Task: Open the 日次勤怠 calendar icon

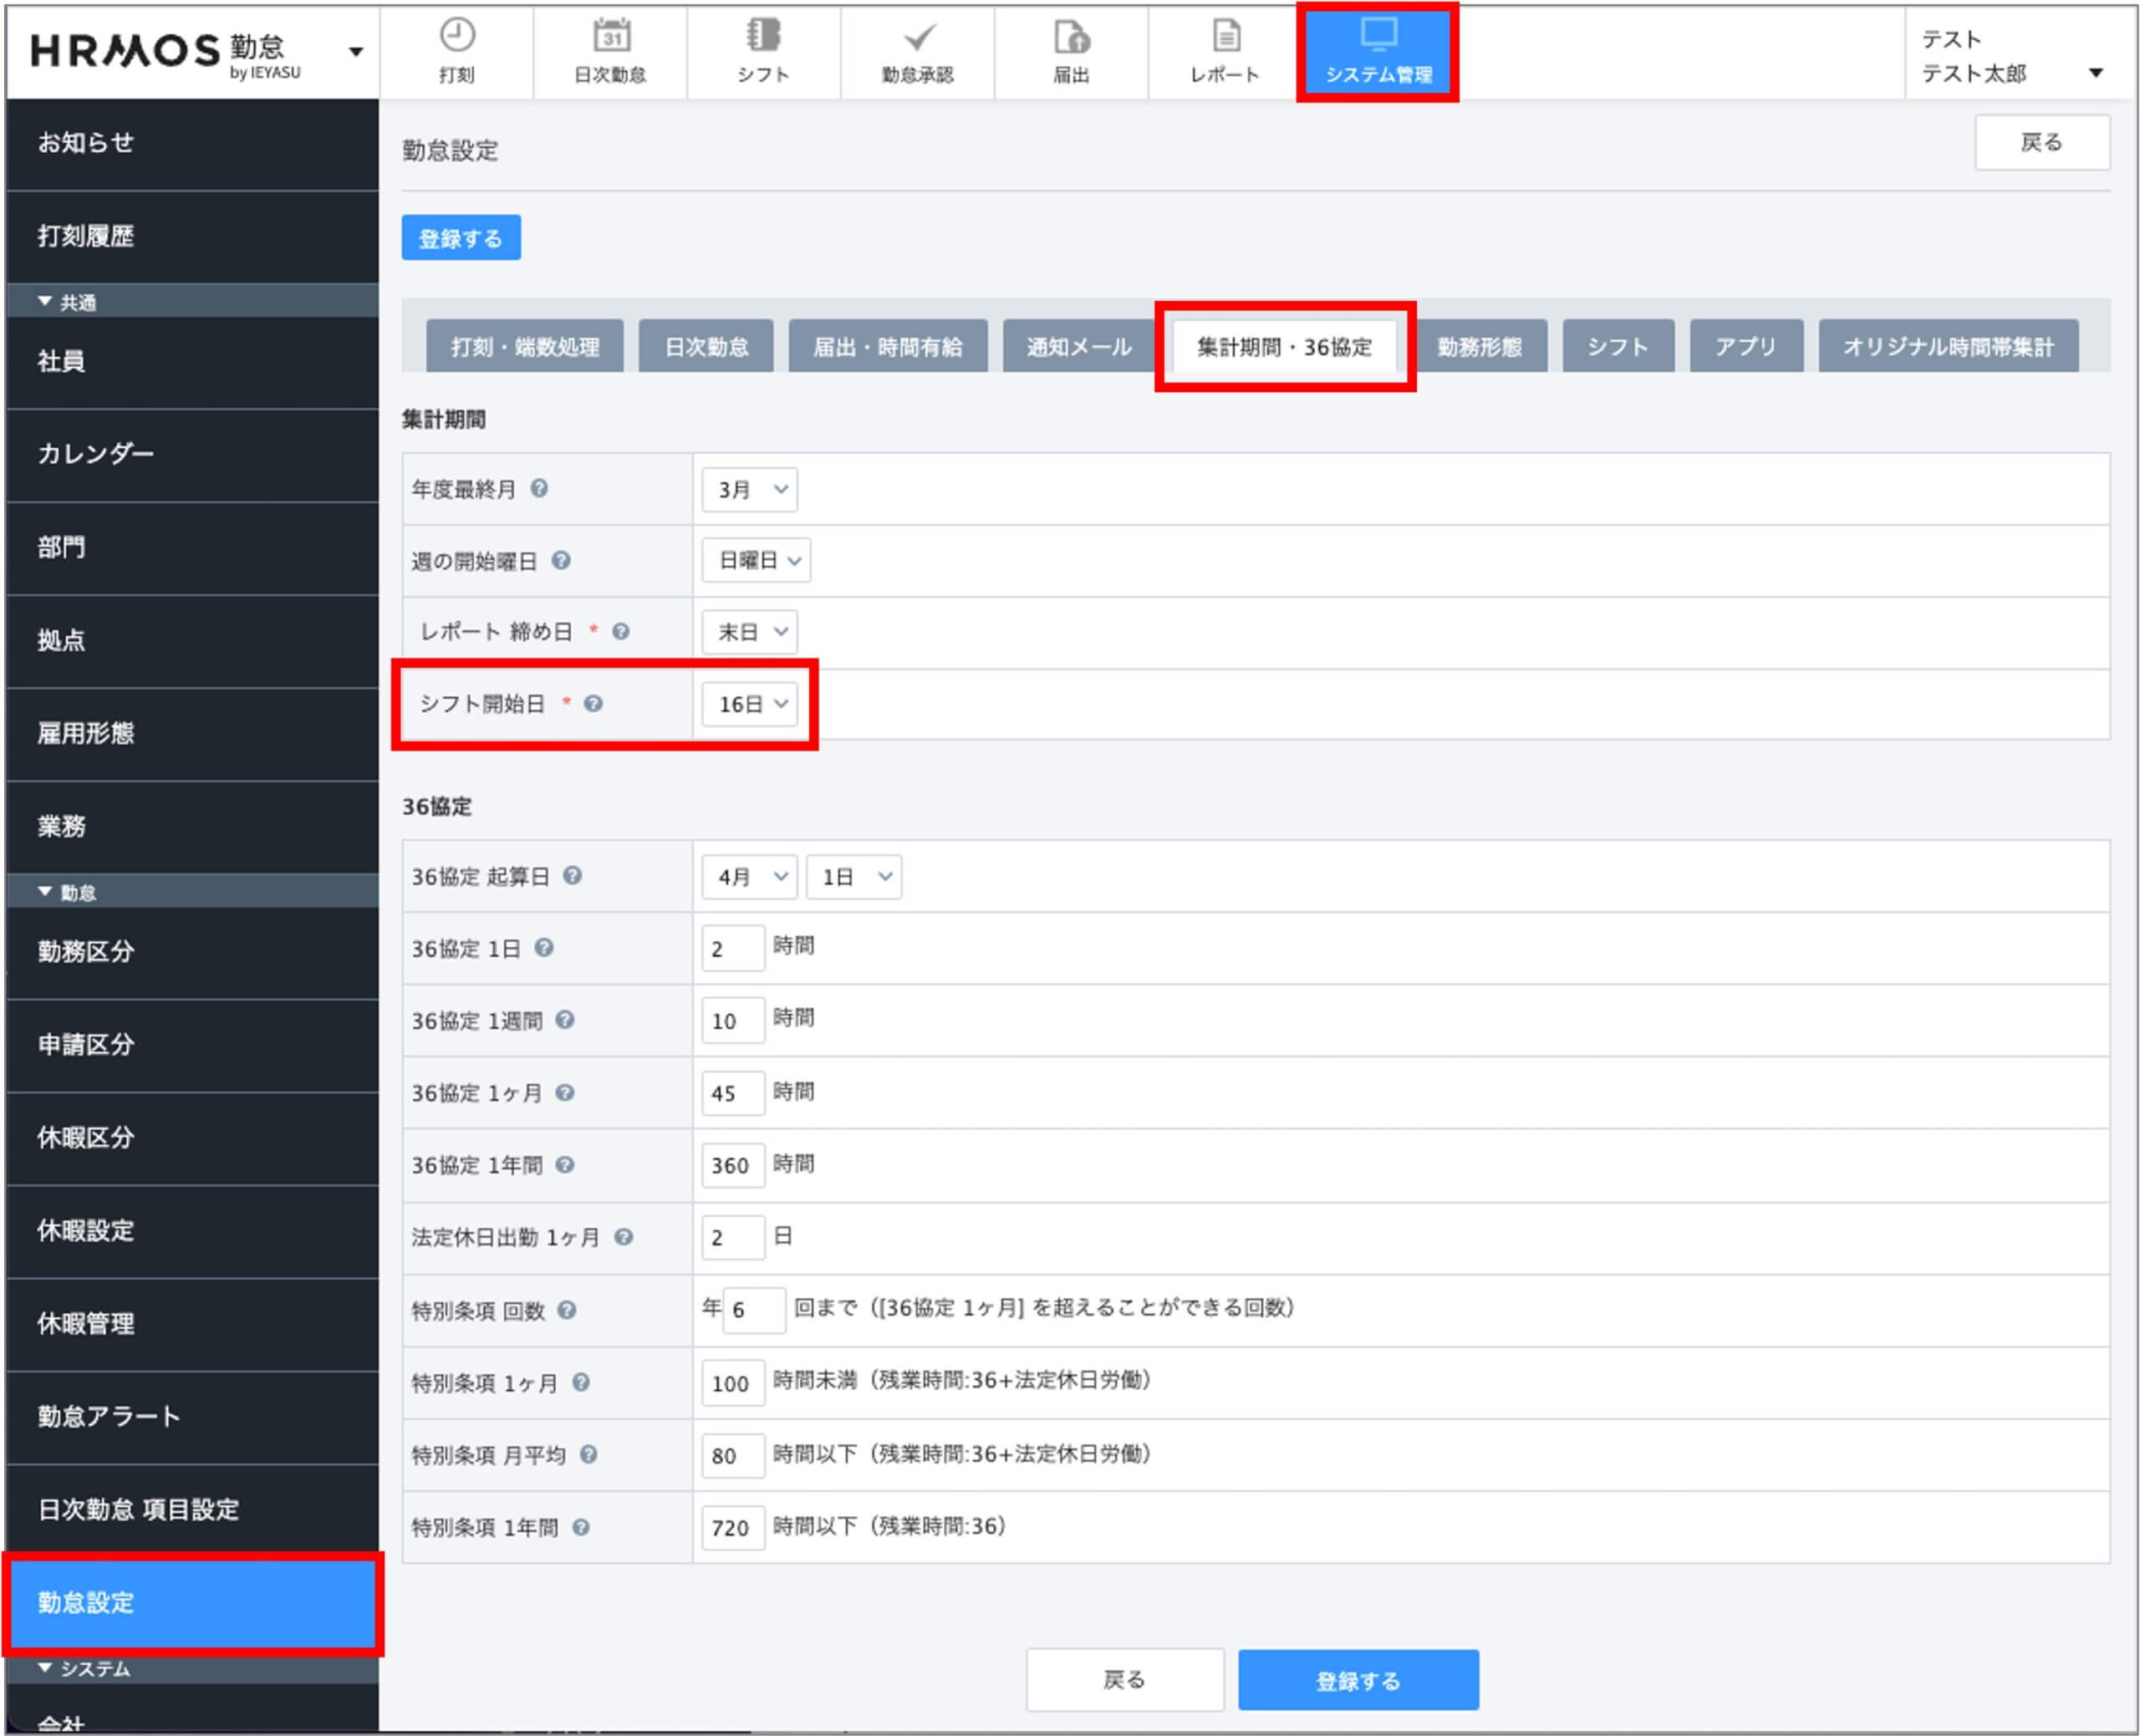Action: pos(611,36)
